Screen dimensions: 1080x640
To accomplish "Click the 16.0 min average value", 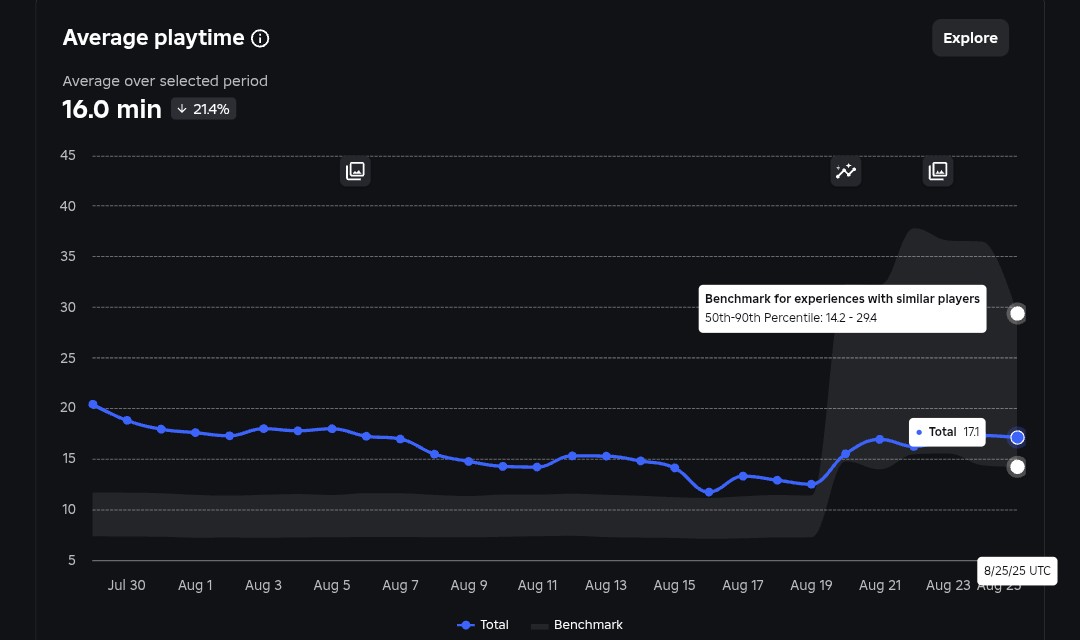I will point(112,109).
